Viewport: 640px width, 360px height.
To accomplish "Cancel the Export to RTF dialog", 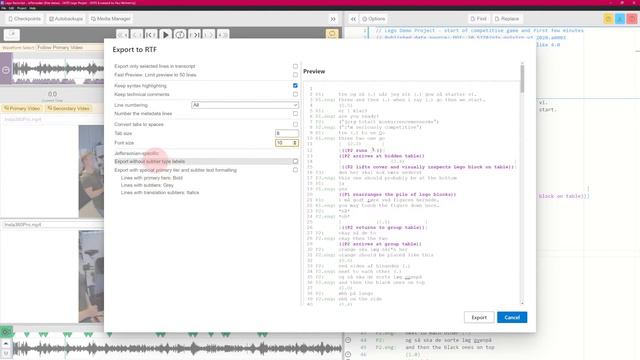I will click(x=512, y=317).
